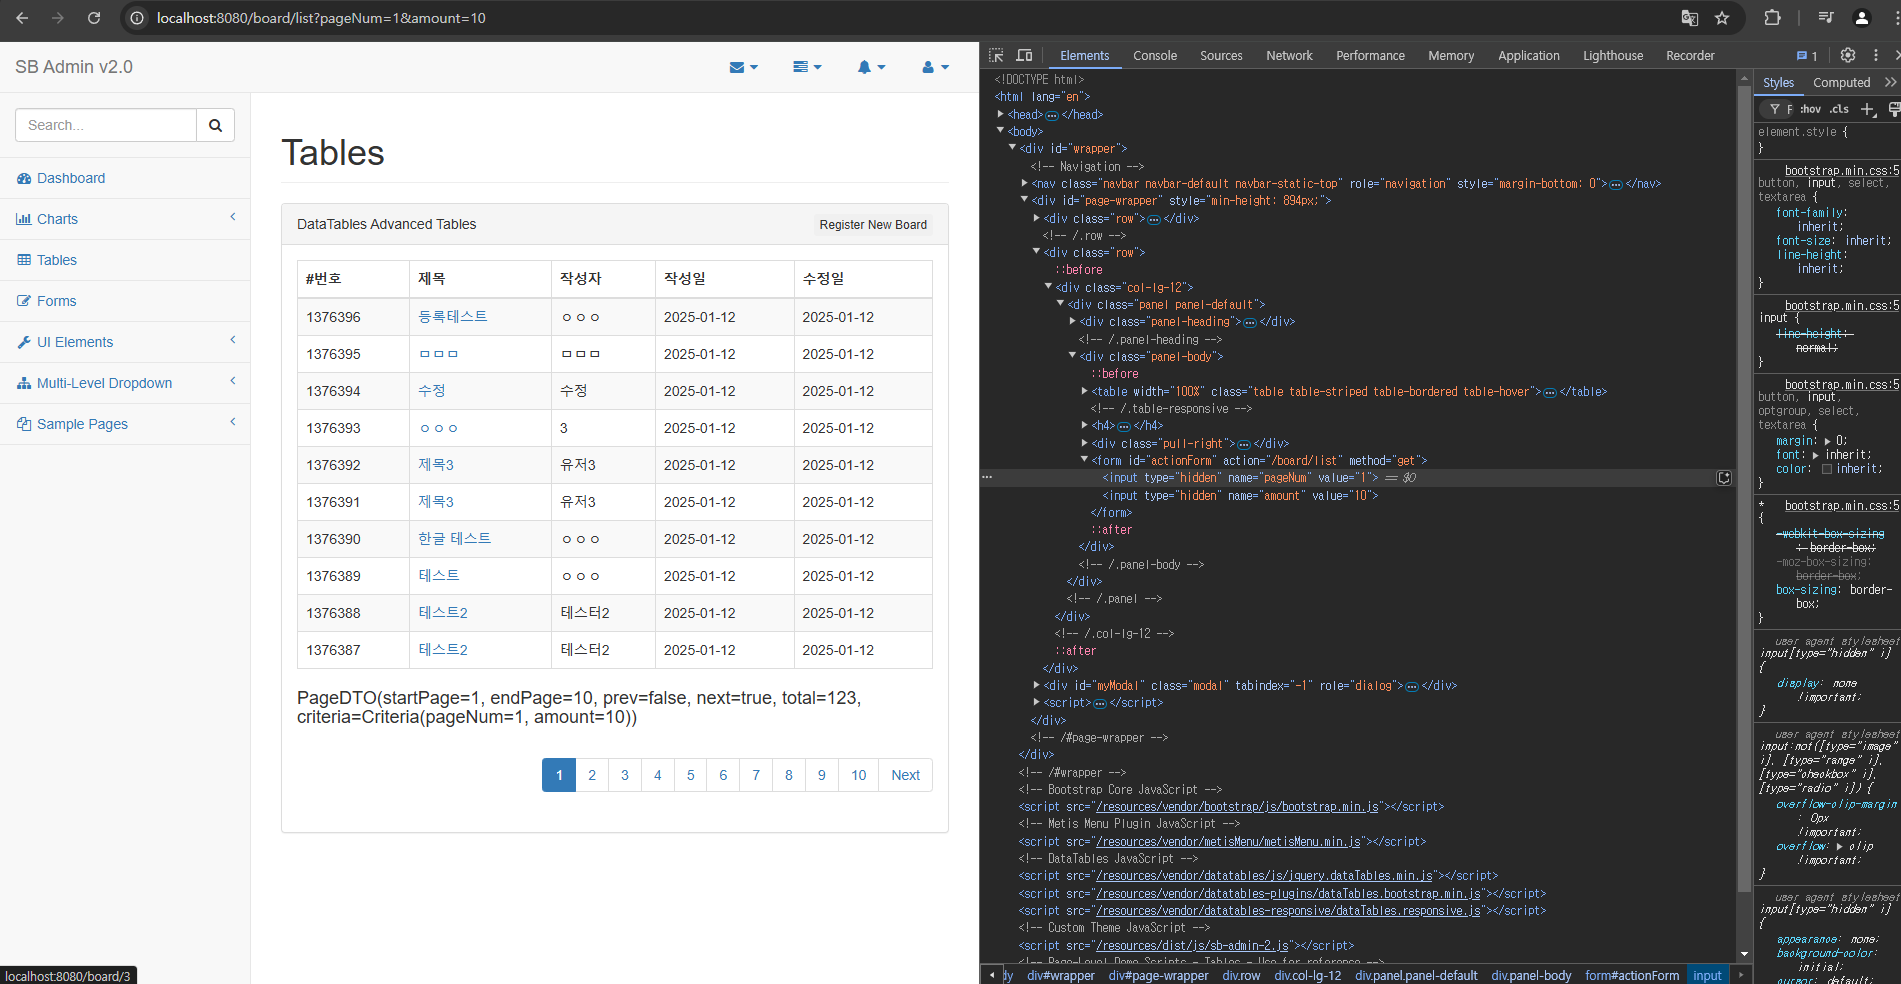1901x984 pixels.
Task: Bookmark this page with the star
Action: [x=1722, y=18]
